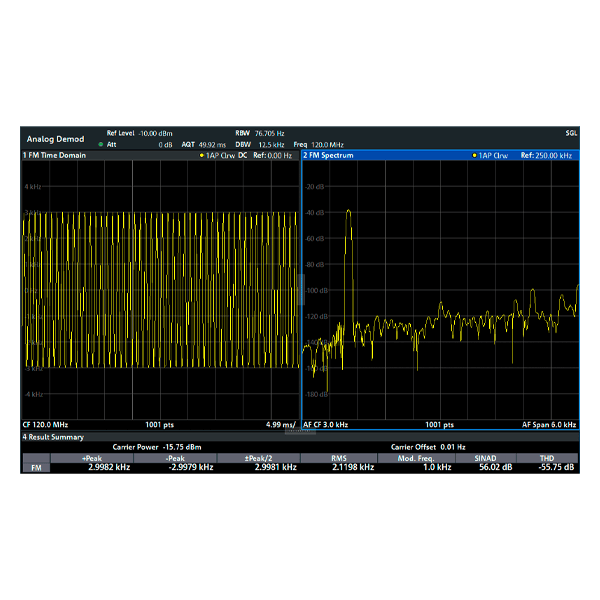Click the green Att indicator dot
The width and height of the screenshot is (600, 600).
pyautogui.click(x=101, y=145)
